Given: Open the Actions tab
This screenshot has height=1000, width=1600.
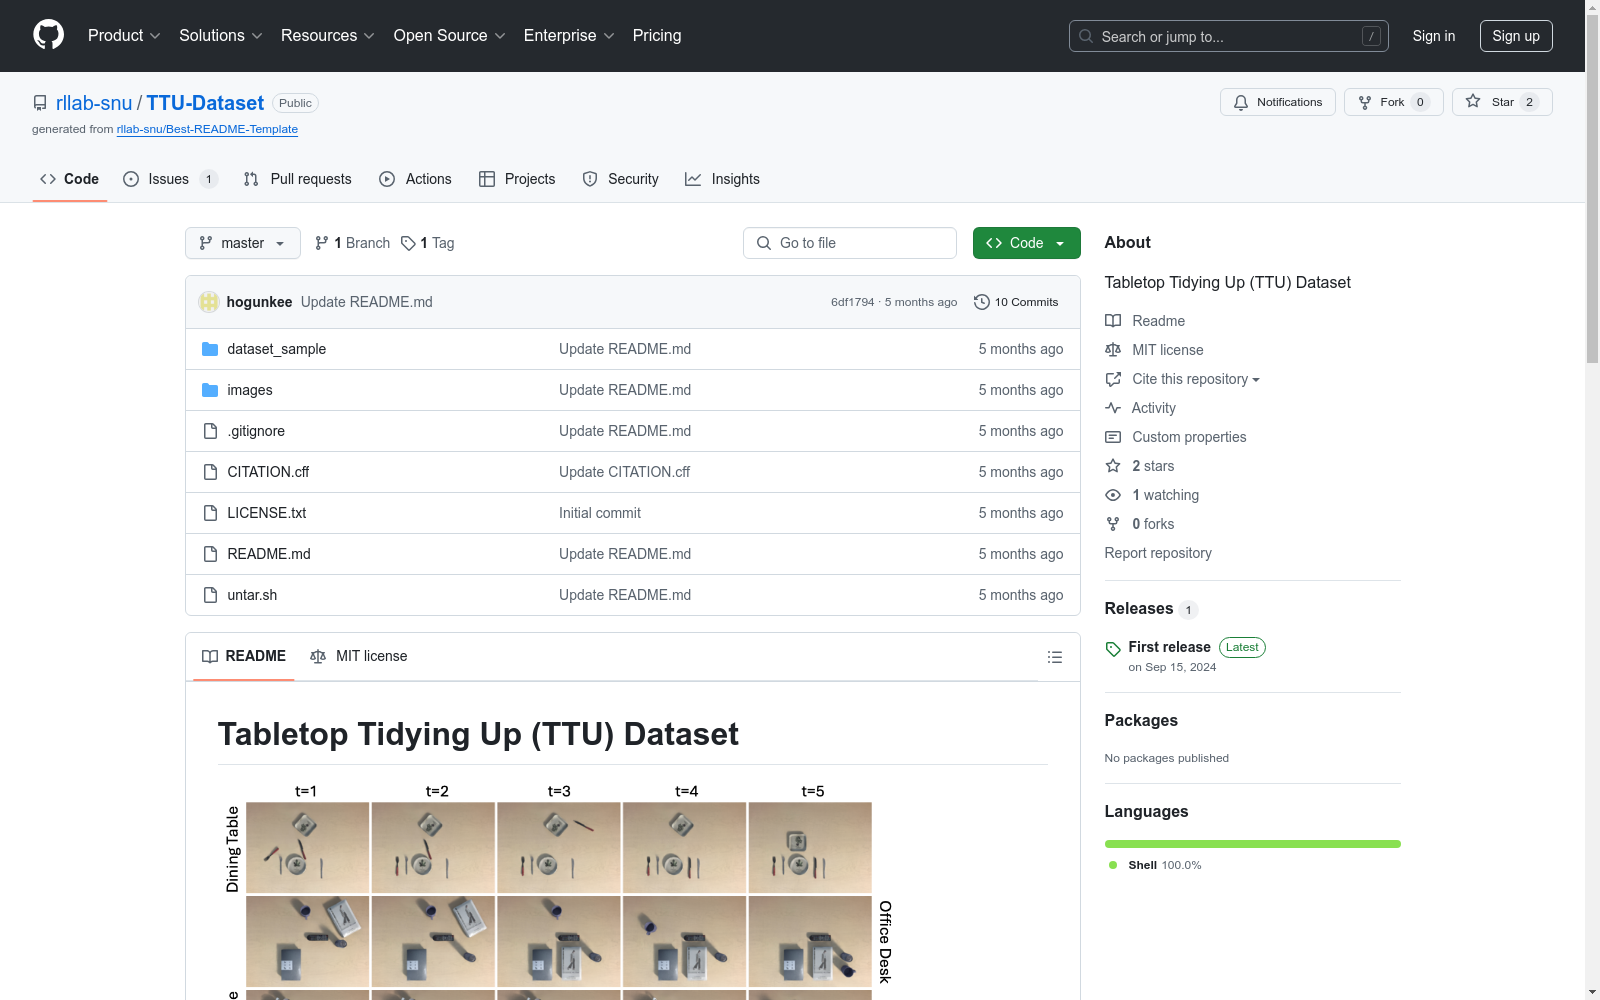Looking at the screenshot, I should click(415, 179).
